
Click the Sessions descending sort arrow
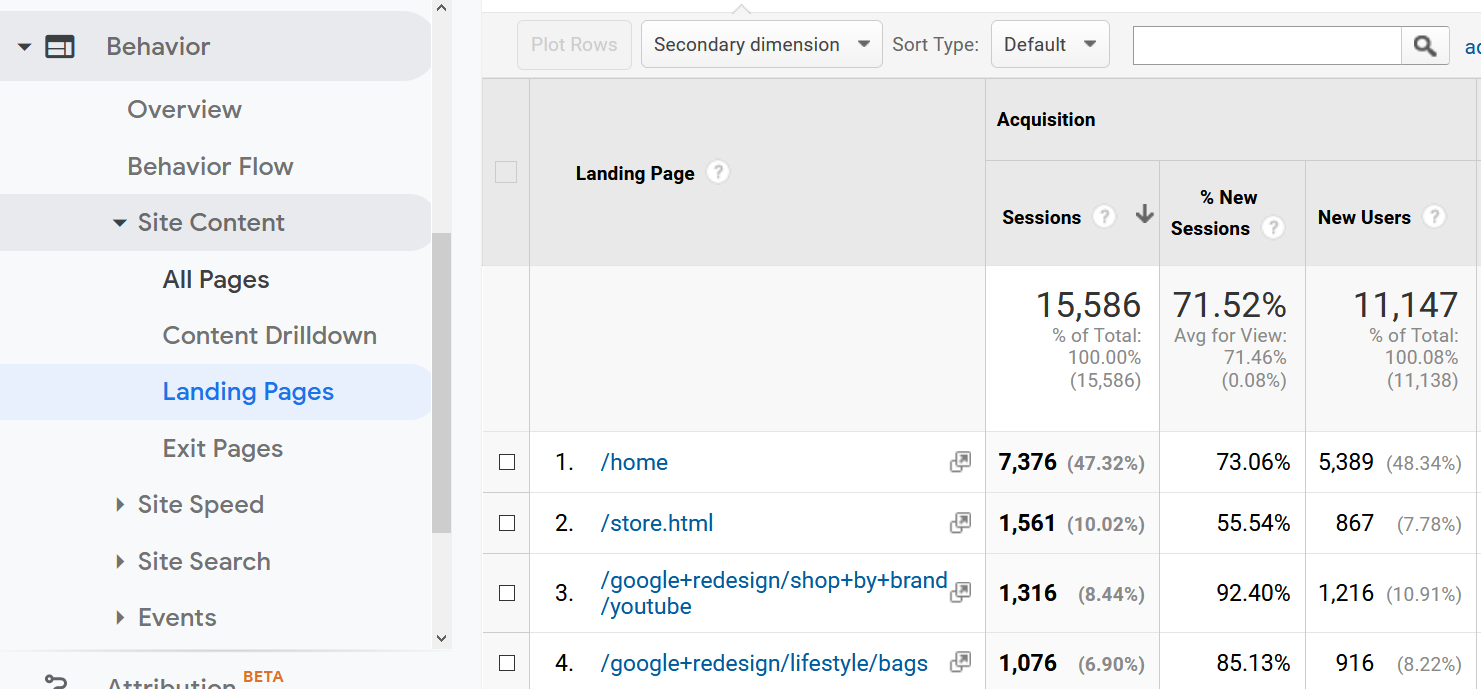pyautogui.click(x=1145, y=215)
